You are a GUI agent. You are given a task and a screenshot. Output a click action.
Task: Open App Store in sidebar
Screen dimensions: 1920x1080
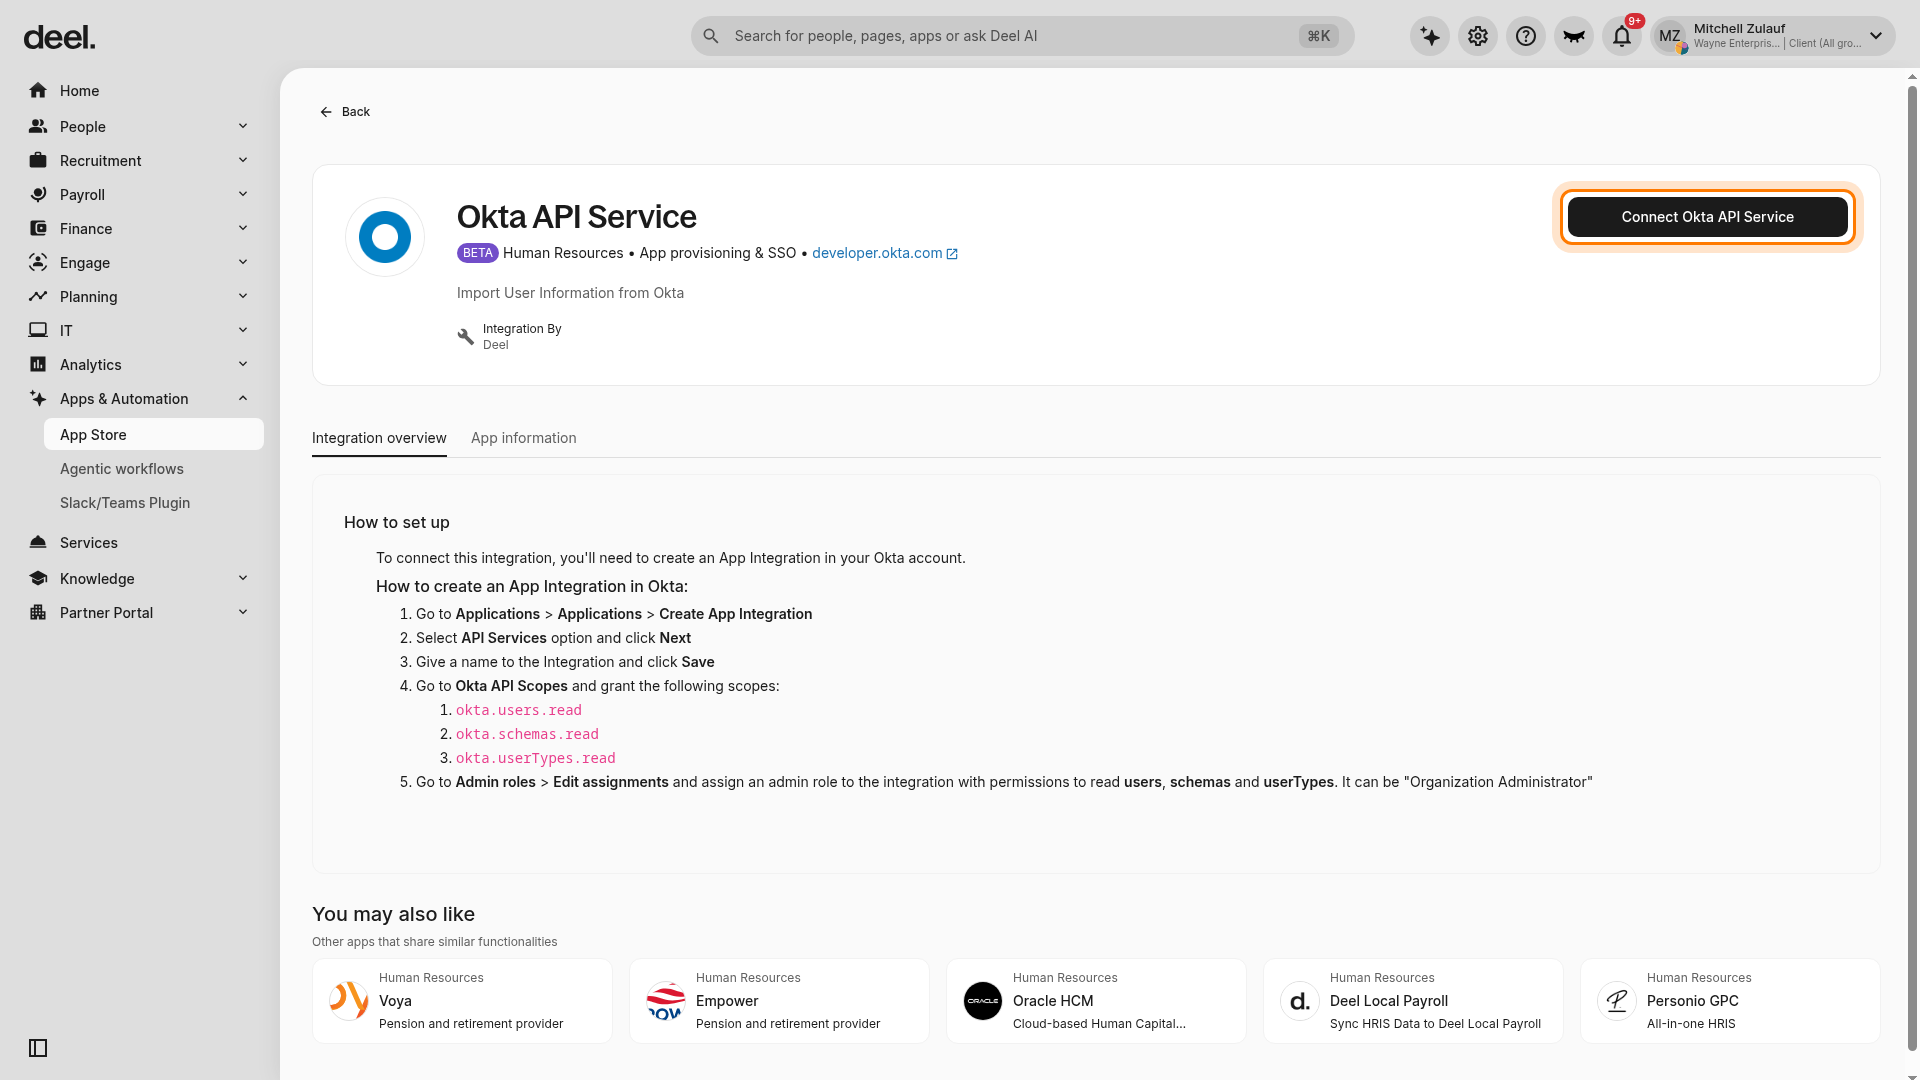point(154,435)
